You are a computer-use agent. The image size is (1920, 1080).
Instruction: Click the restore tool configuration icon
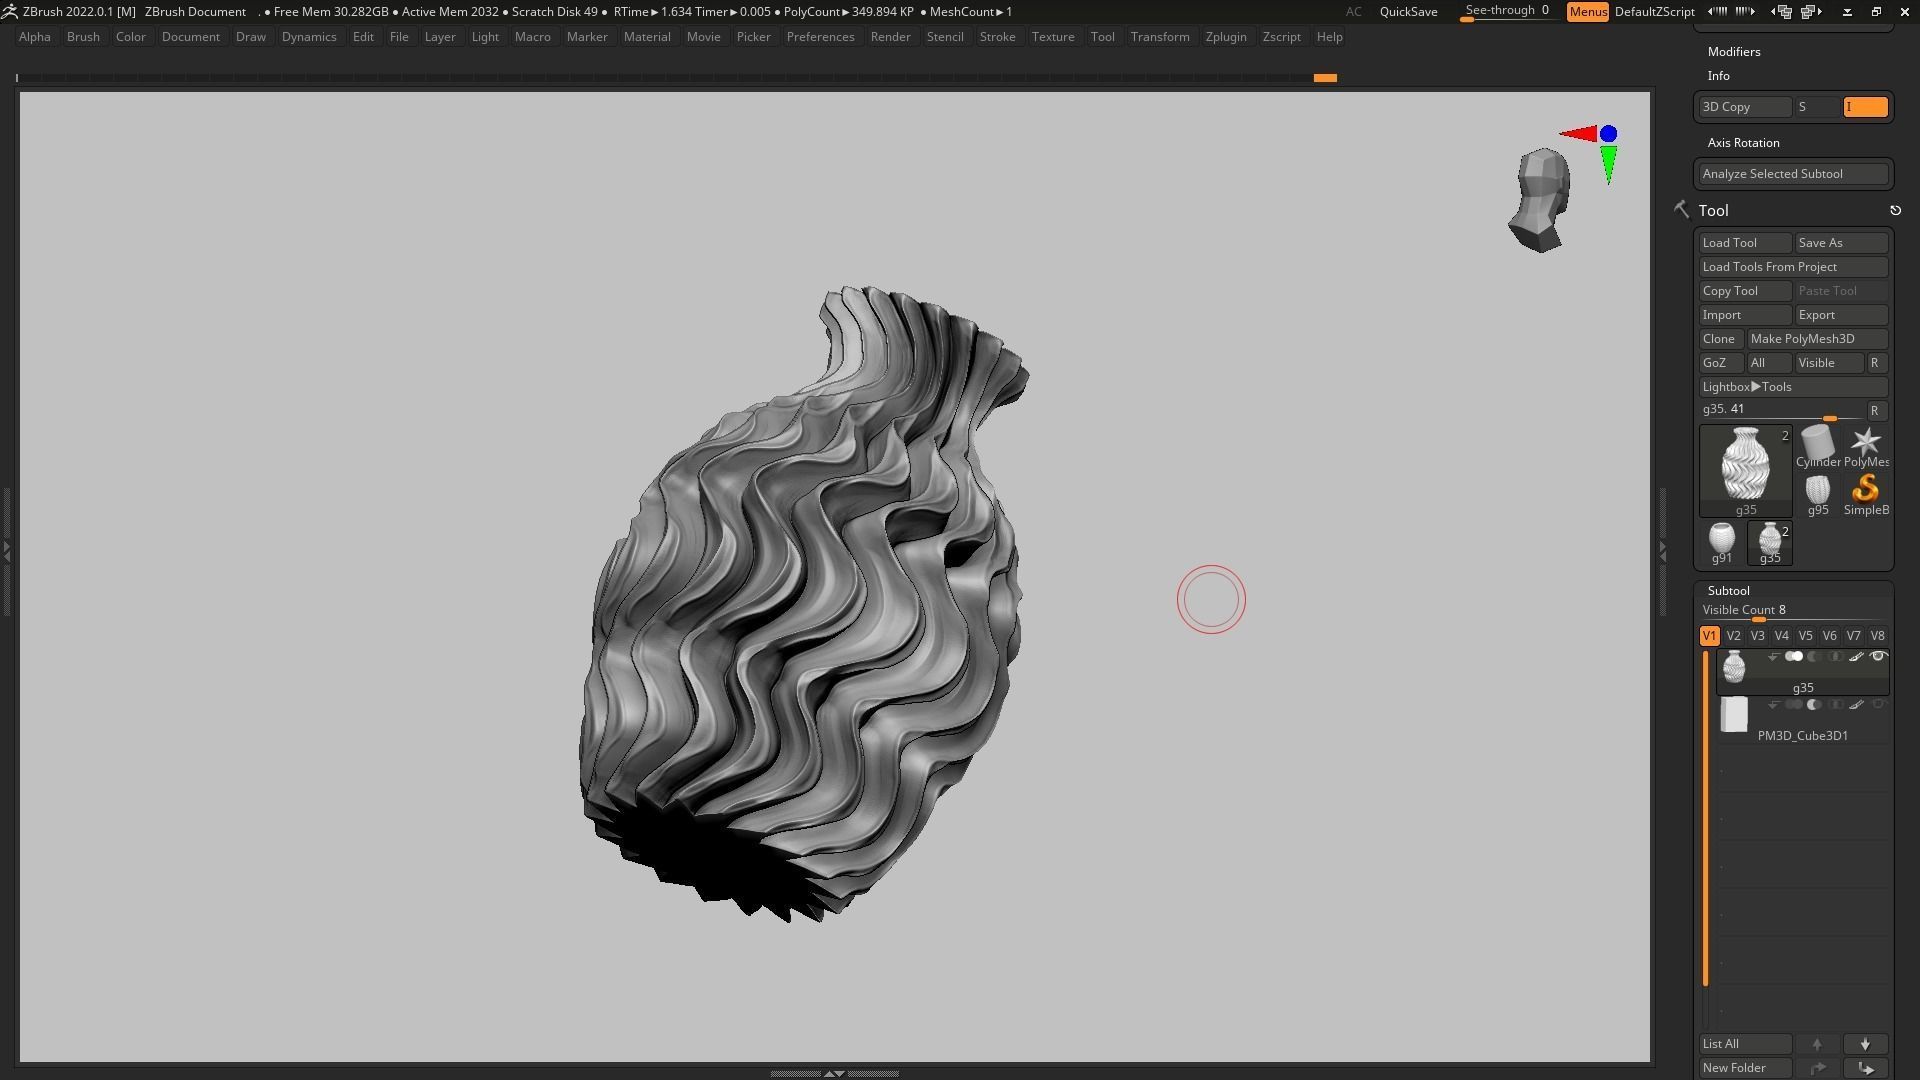1894,211
